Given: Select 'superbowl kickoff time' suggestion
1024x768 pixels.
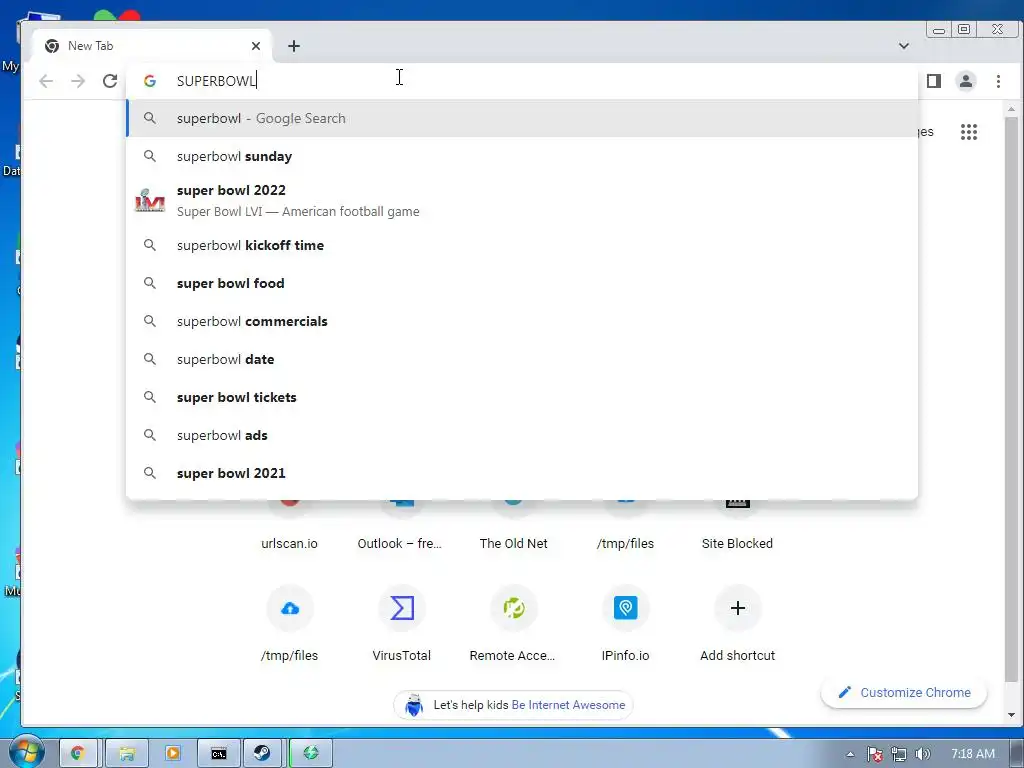Looking at the screenshot, I should point(522,246).
